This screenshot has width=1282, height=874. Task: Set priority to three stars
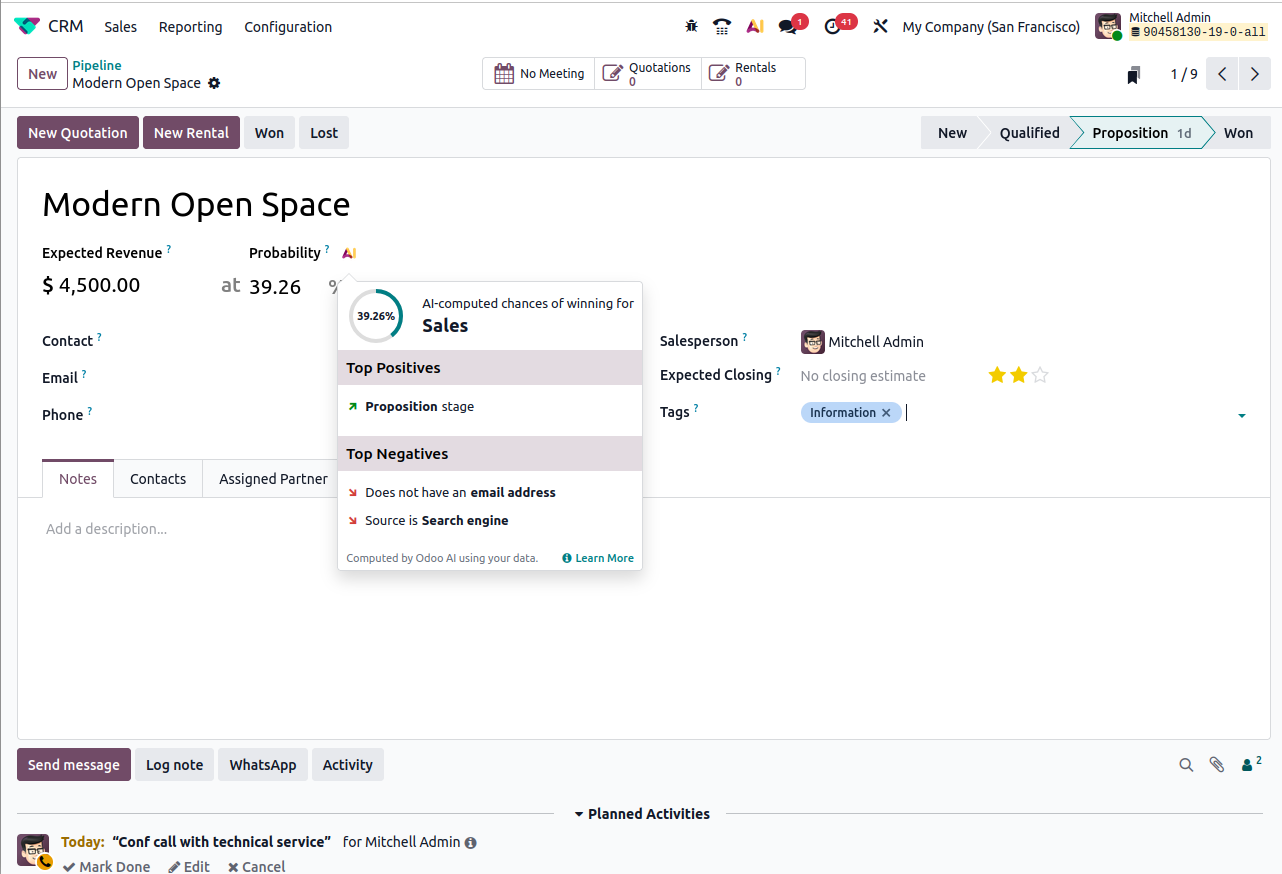(1040, 375)
